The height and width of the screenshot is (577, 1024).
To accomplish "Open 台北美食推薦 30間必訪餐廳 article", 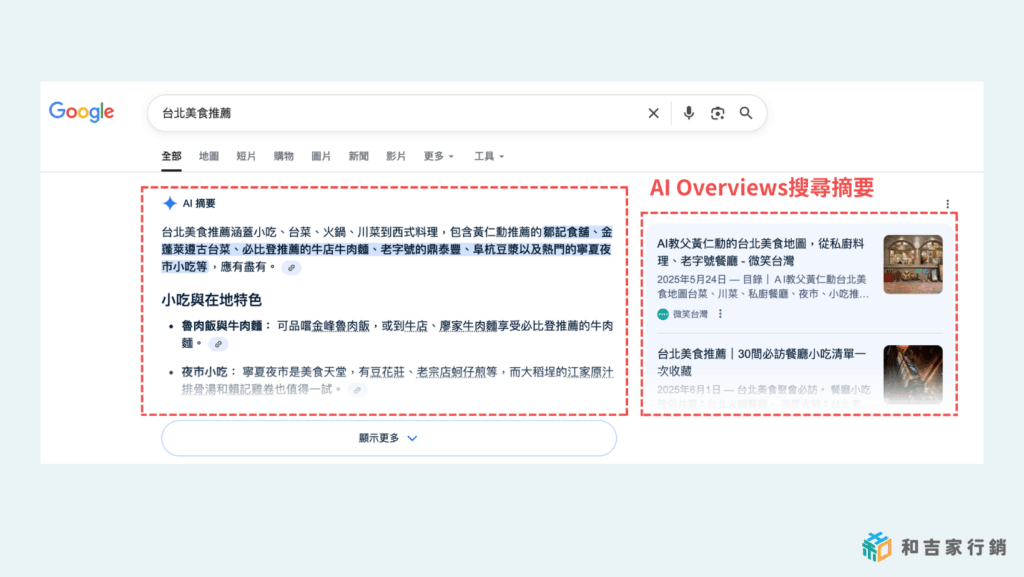I will [760, 362].
